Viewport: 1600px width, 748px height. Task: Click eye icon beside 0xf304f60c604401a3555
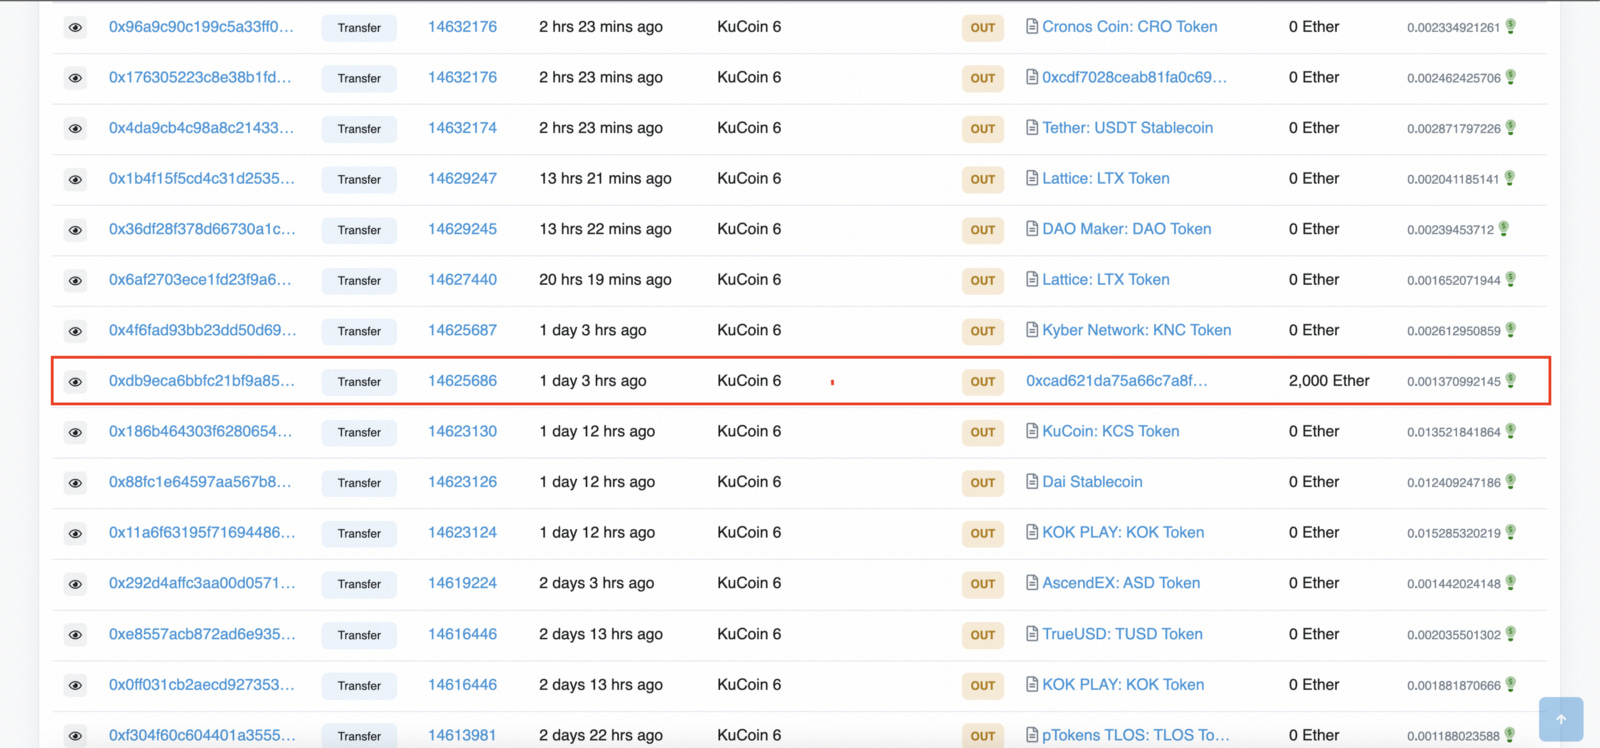point(75,736)
